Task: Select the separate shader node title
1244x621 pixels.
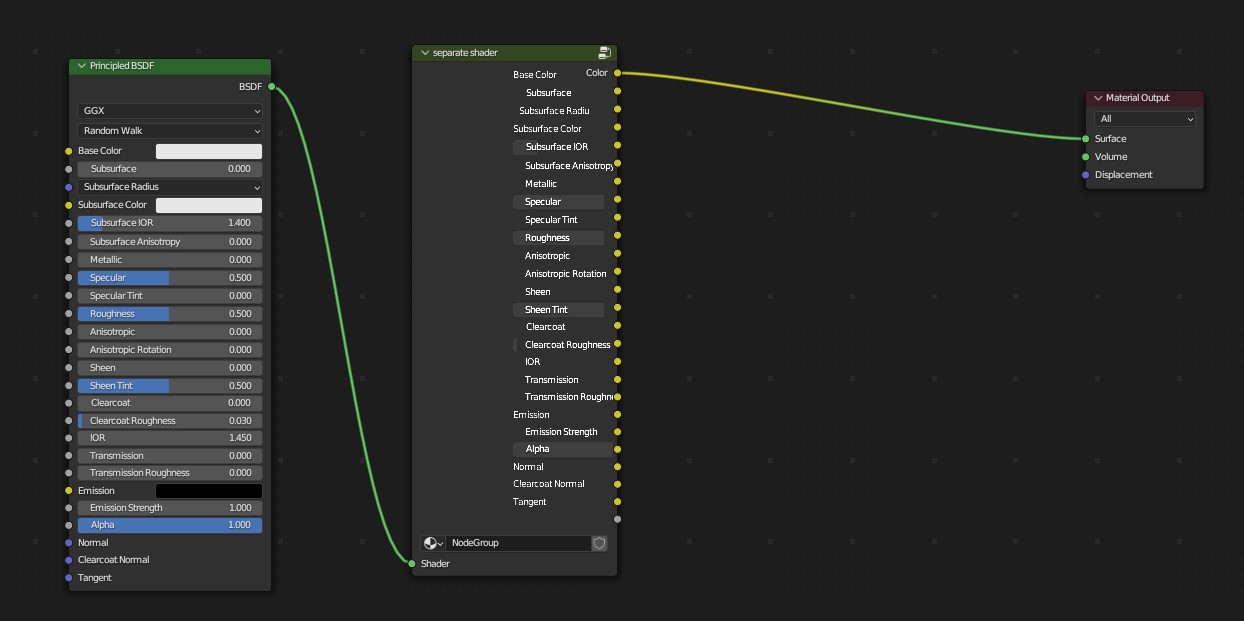Action: pos(465,53)
